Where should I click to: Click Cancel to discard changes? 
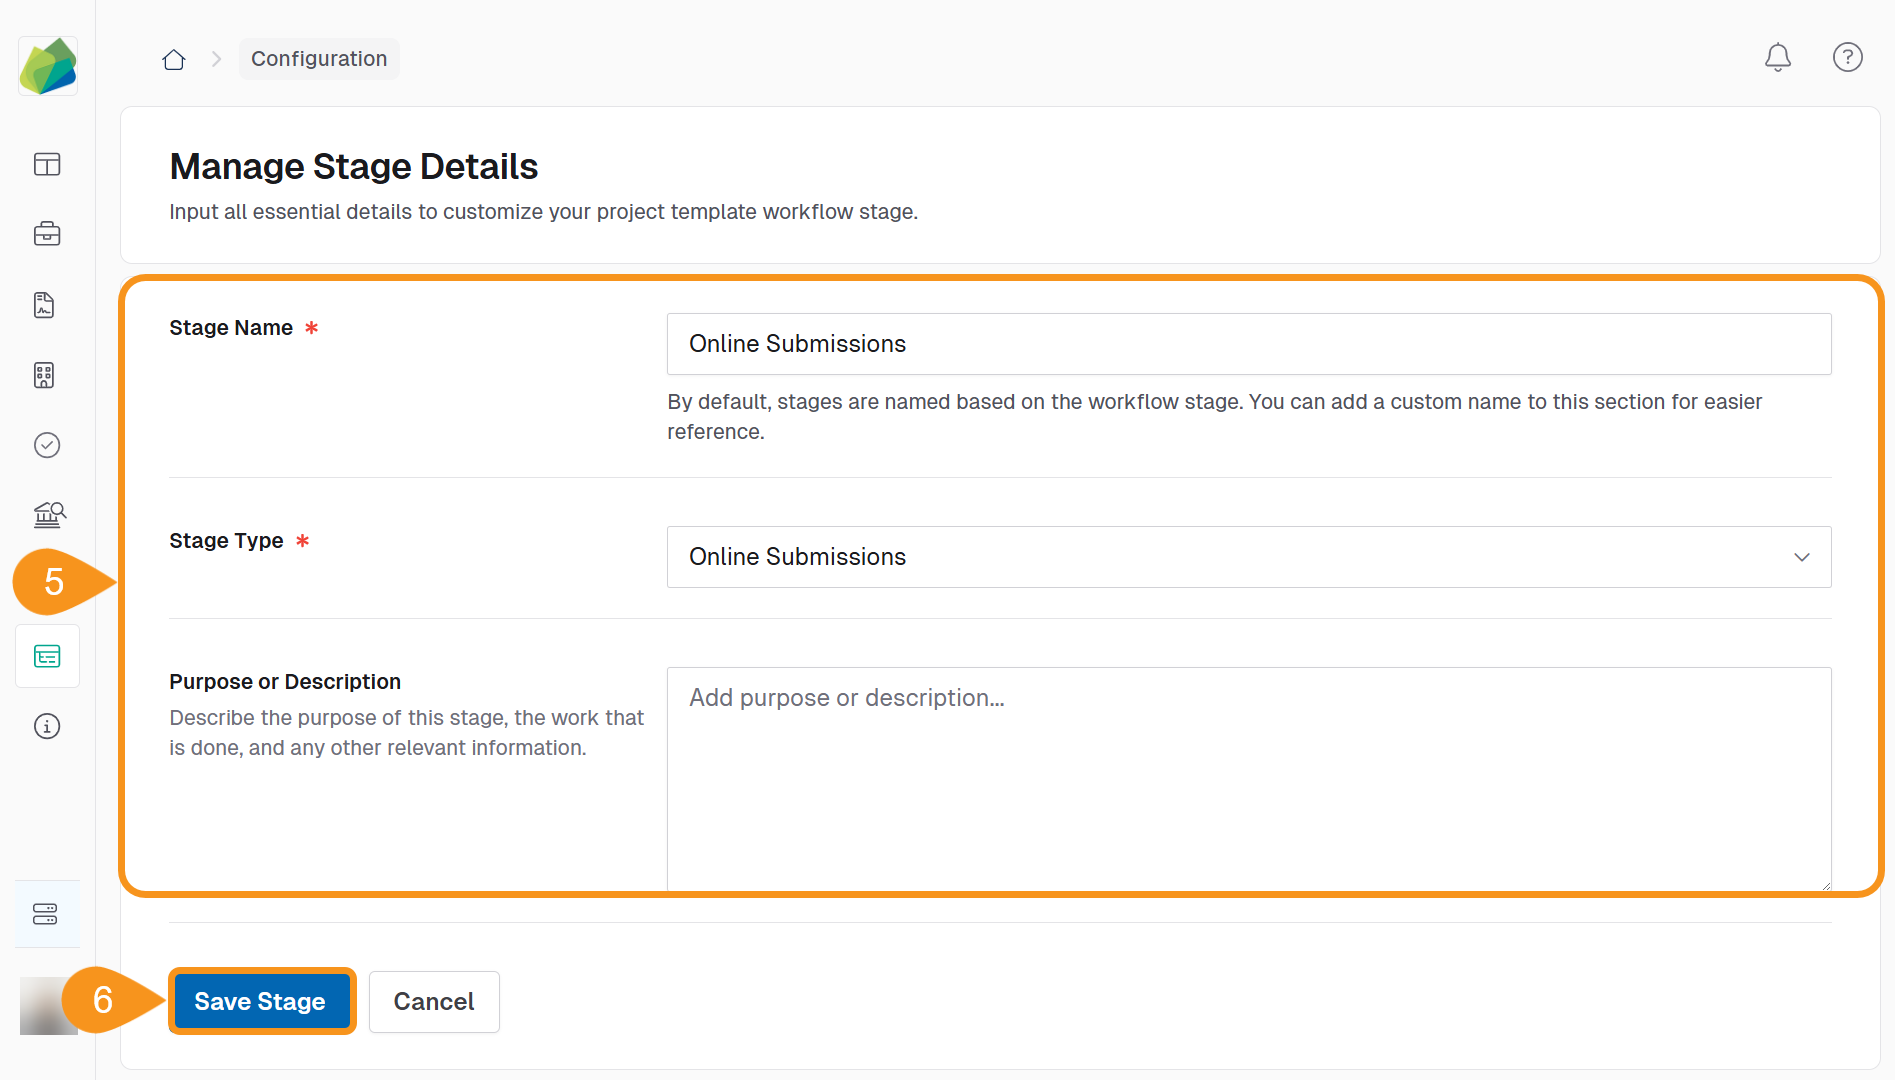click(433, 1001)
